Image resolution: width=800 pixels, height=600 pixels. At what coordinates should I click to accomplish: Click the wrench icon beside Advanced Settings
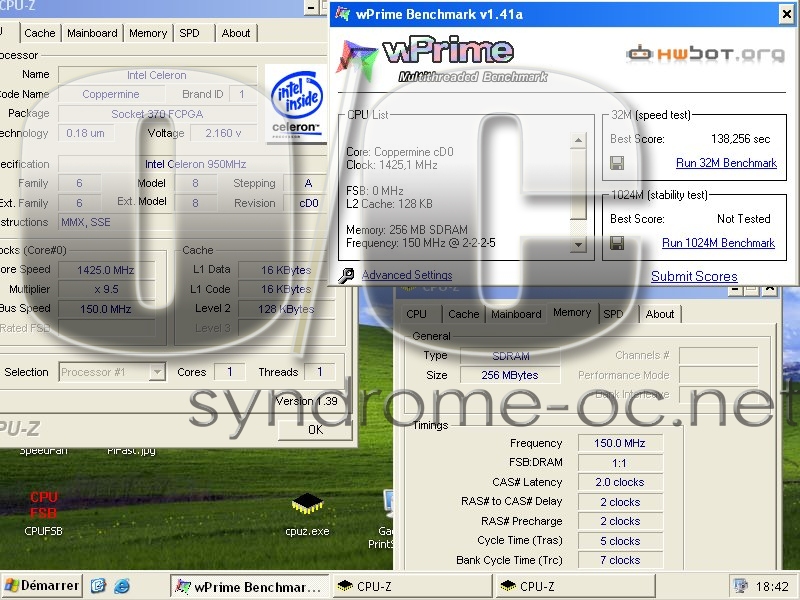point(346,276)
